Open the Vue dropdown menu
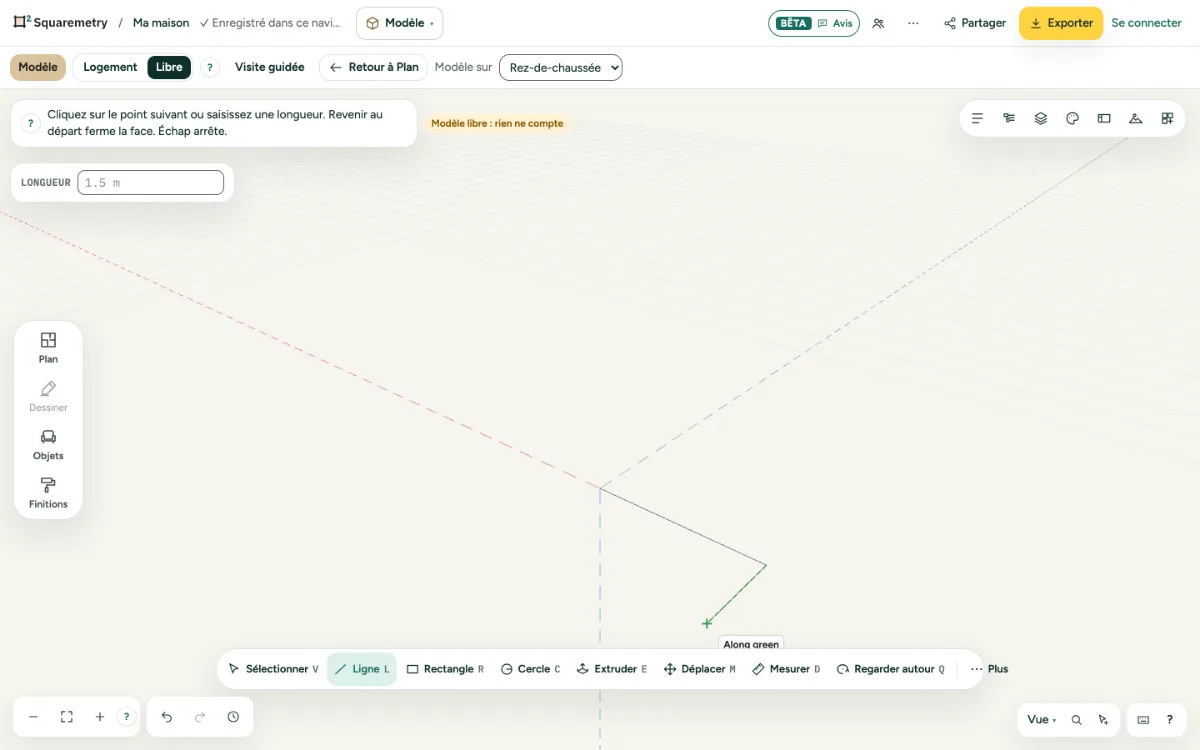Viewport: 1200px width, 750px height. click(1041, 719)
